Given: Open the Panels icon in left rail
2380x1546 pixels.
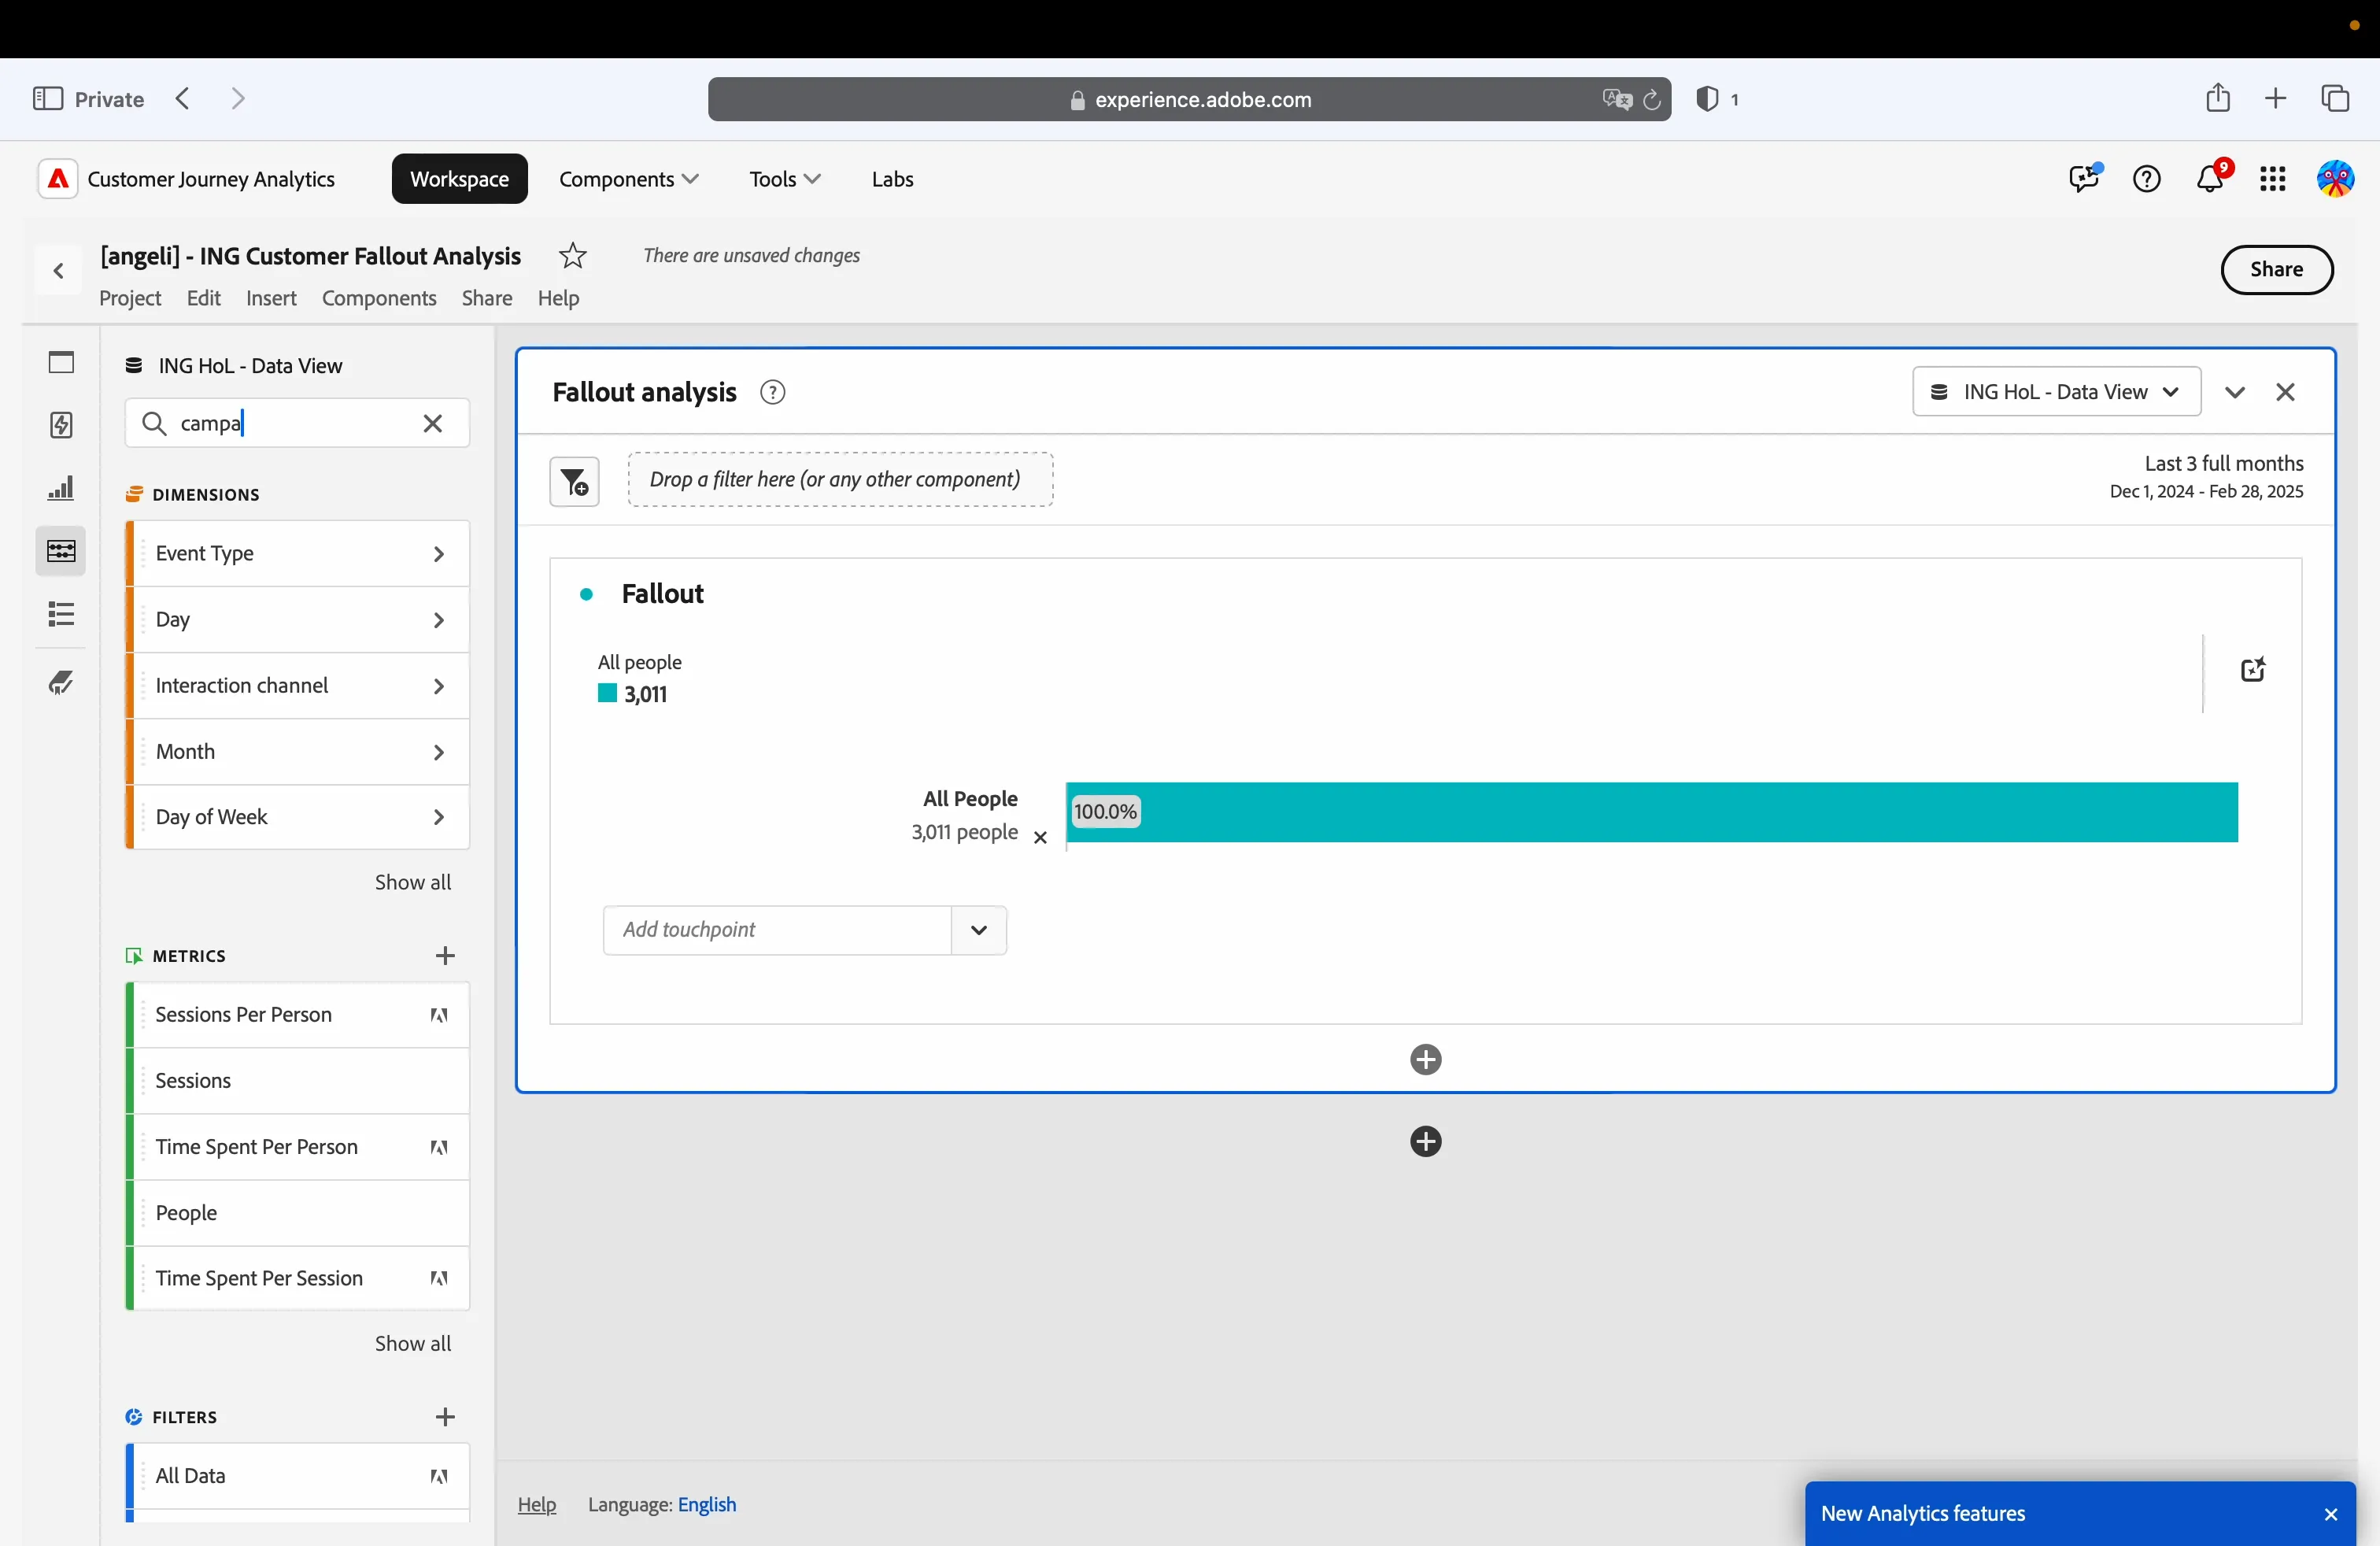Looking at the screenshot, I should 61,362.
